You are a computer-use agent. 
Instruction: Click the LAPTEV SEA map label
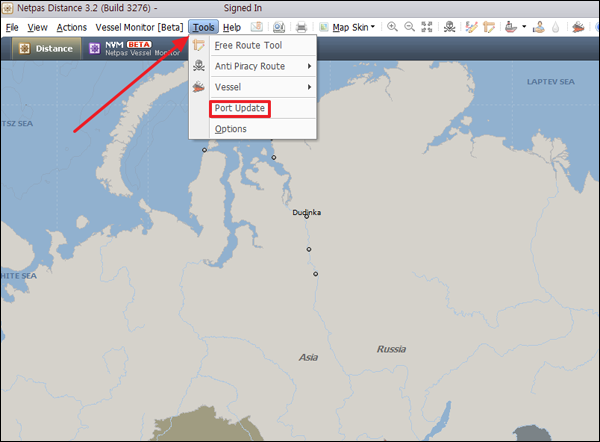551,82
